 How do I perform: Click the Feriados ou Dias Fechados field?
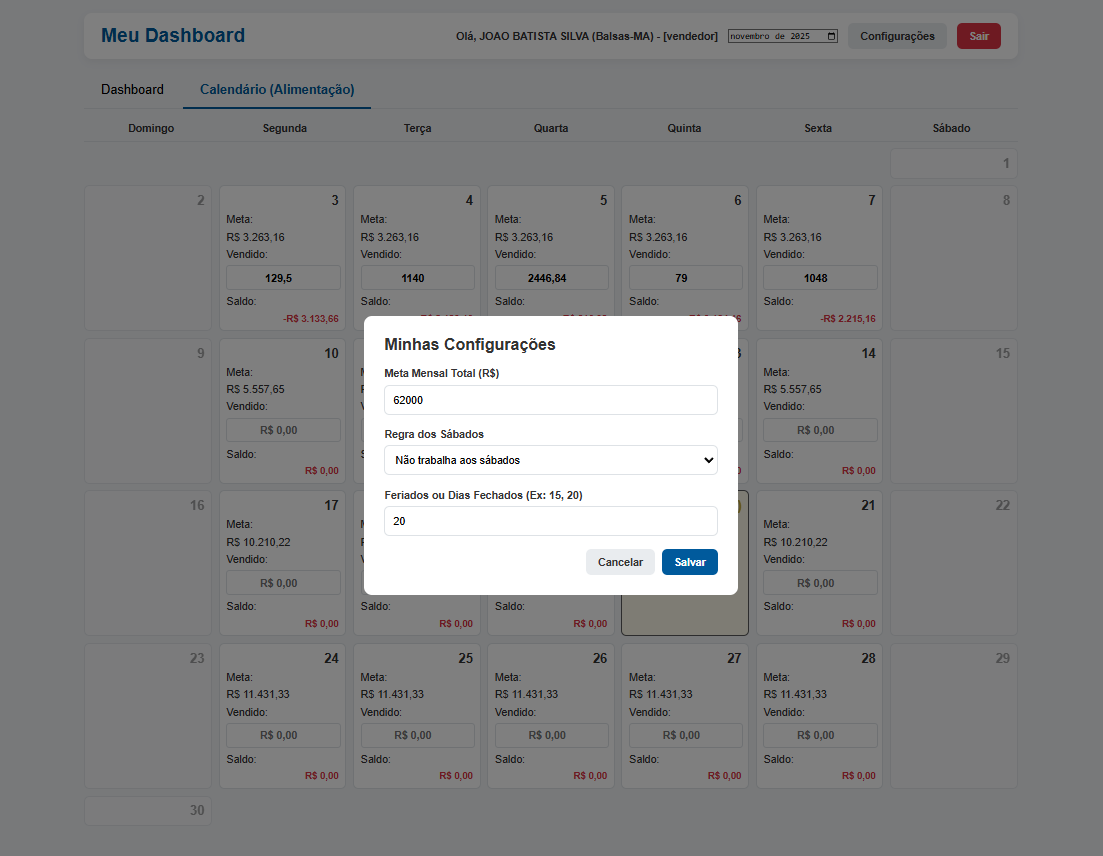tap(550, 521)
